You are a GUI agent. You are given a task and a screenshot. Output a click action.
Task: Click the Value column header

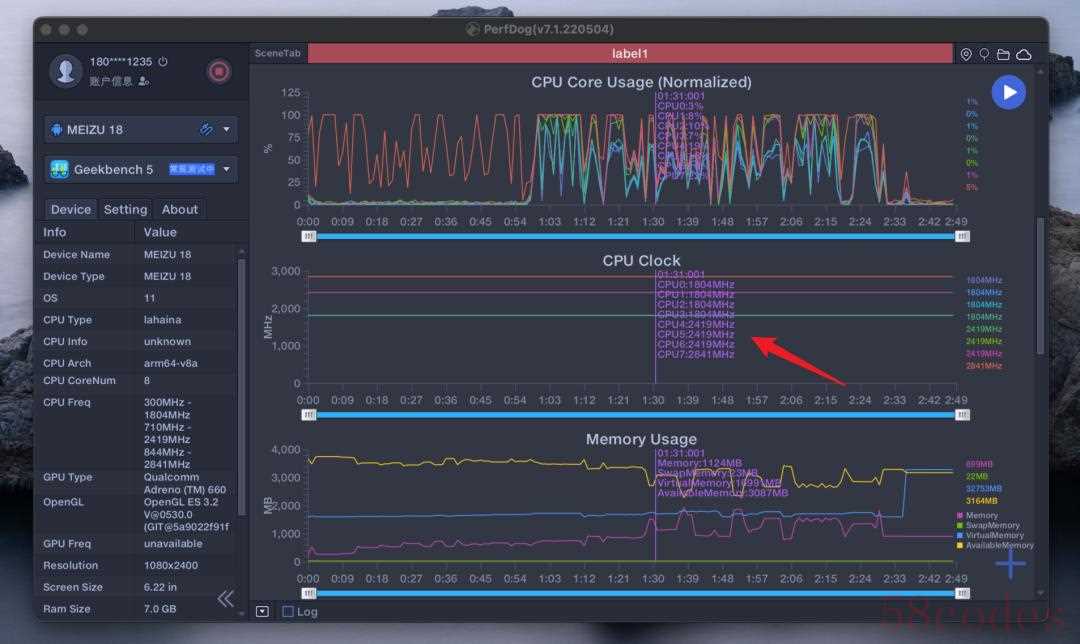pyautogui.click(x=160, y=232)
